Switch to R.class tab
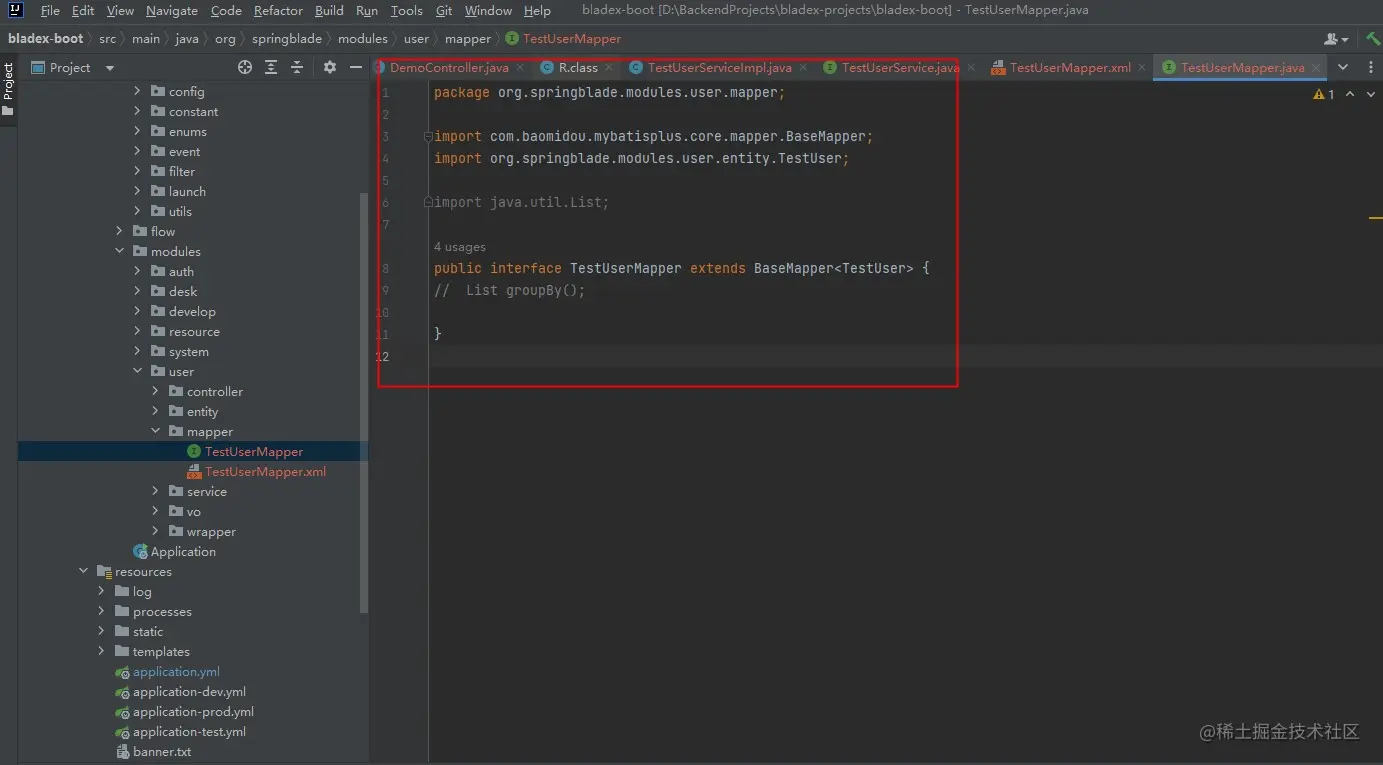 578,68
